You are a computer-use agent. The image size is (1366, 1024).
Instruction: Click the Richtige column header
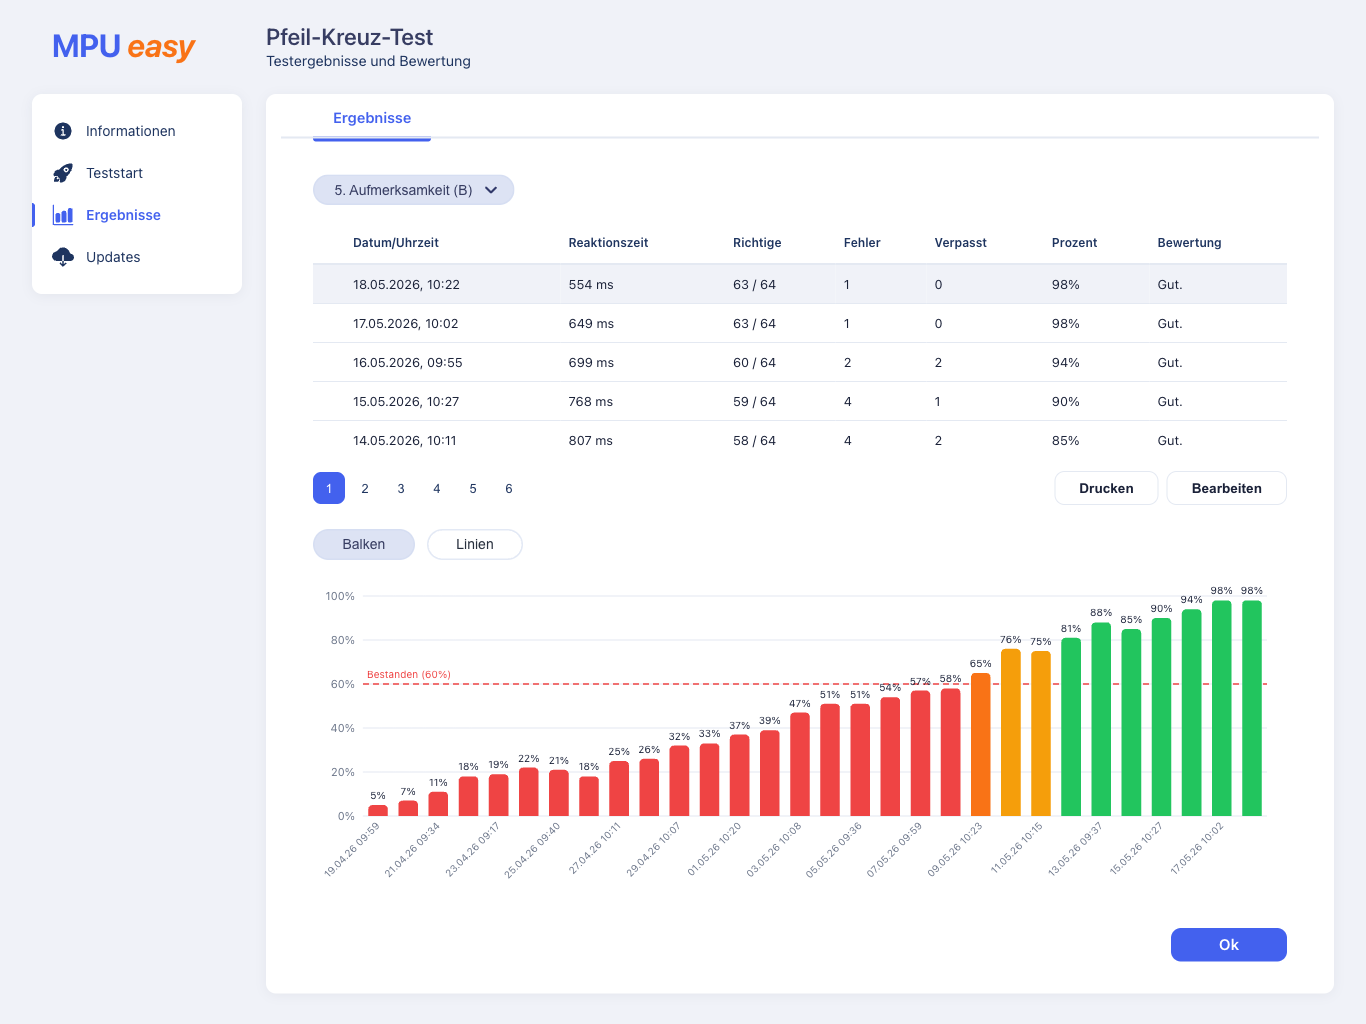pos(757,243)
